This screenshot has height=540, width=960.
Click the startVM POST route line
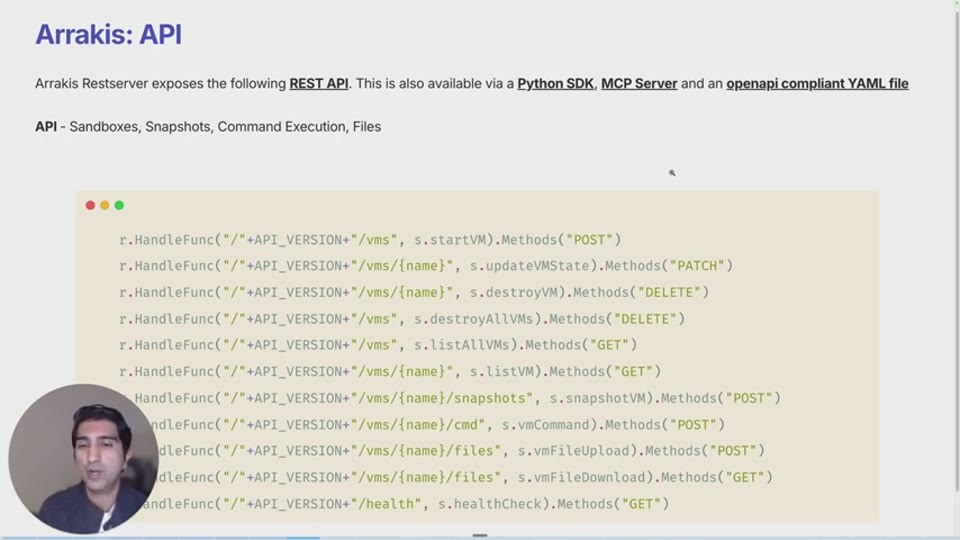(x=370, y=240)
